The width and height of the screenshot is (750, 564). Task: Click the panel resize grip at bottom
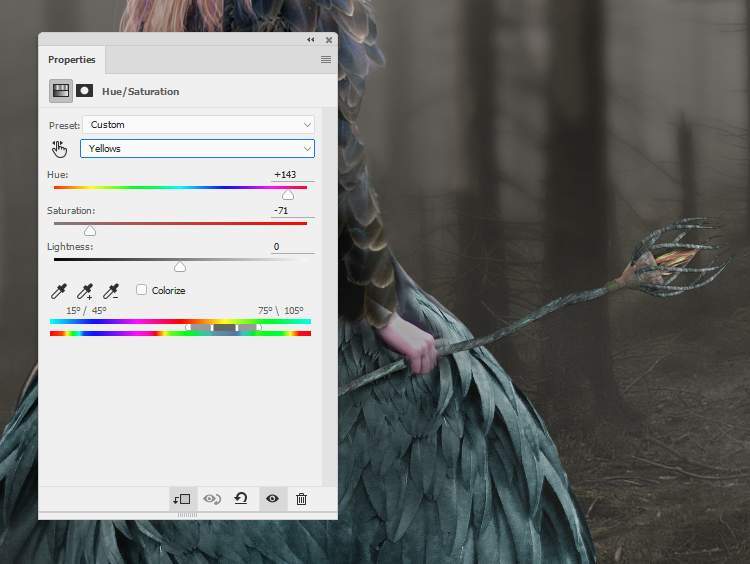(188, 515)
